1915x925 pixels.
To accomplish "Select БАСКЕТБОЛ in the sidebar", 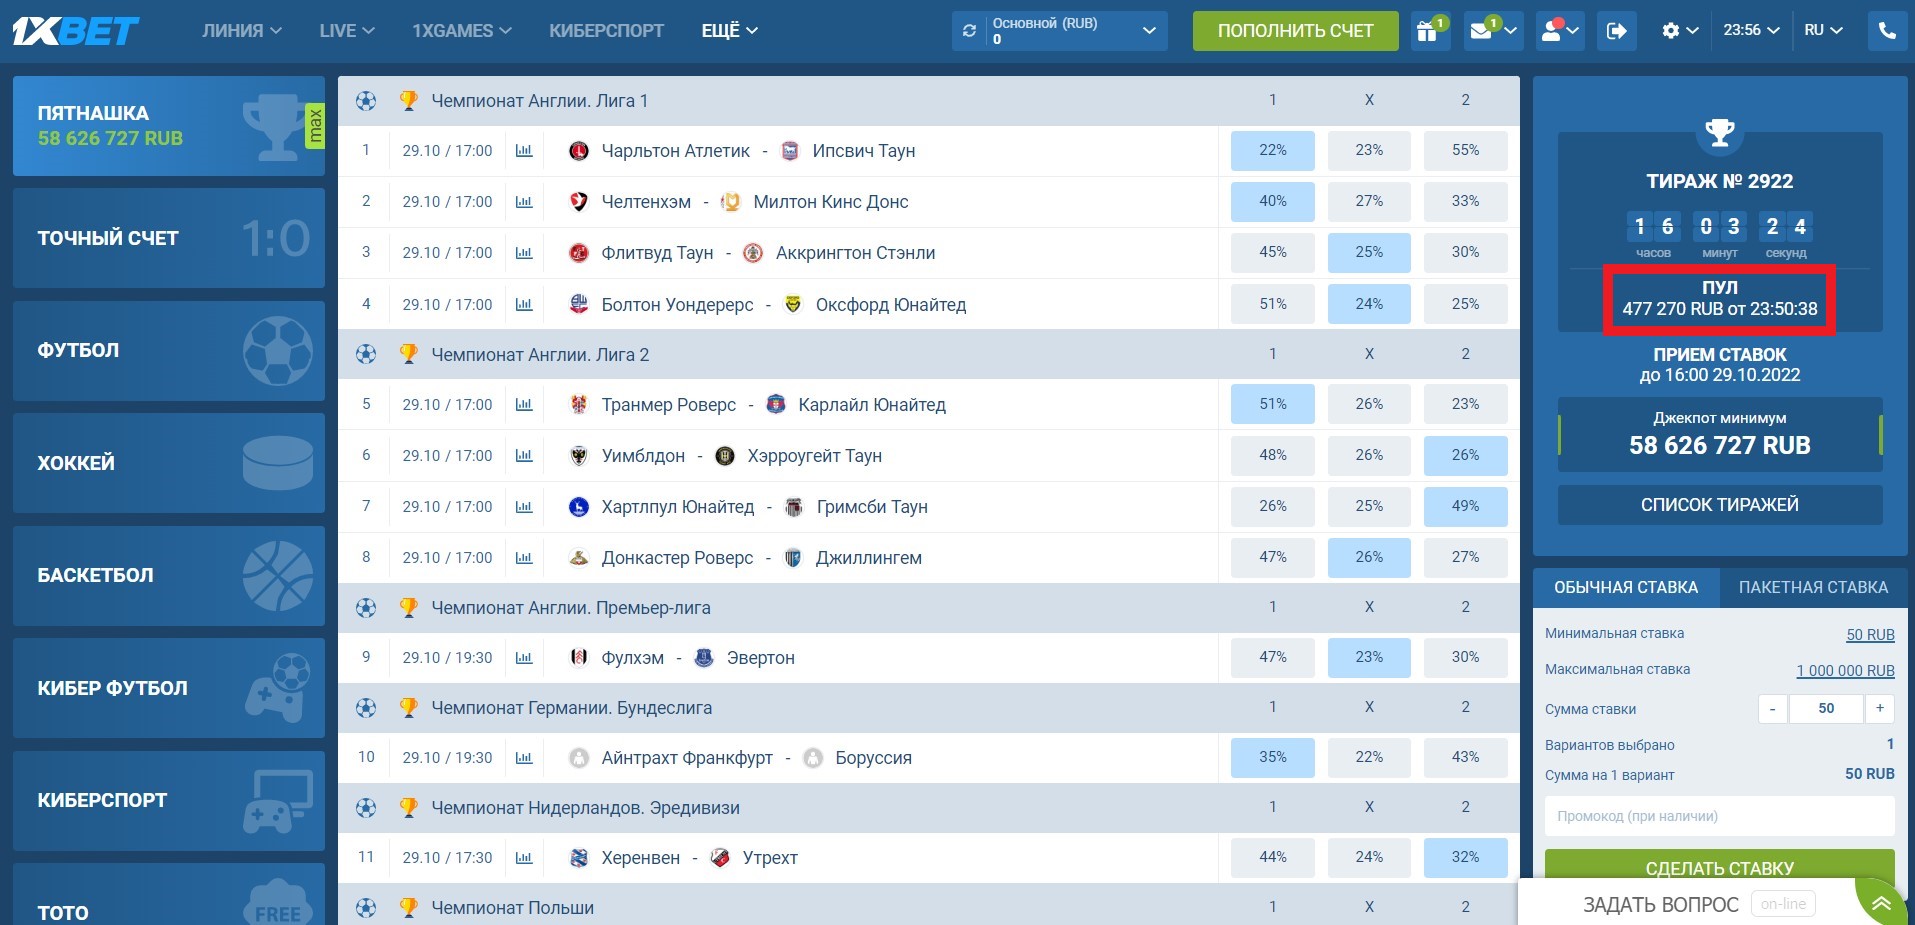I will [x=169, y=576].
